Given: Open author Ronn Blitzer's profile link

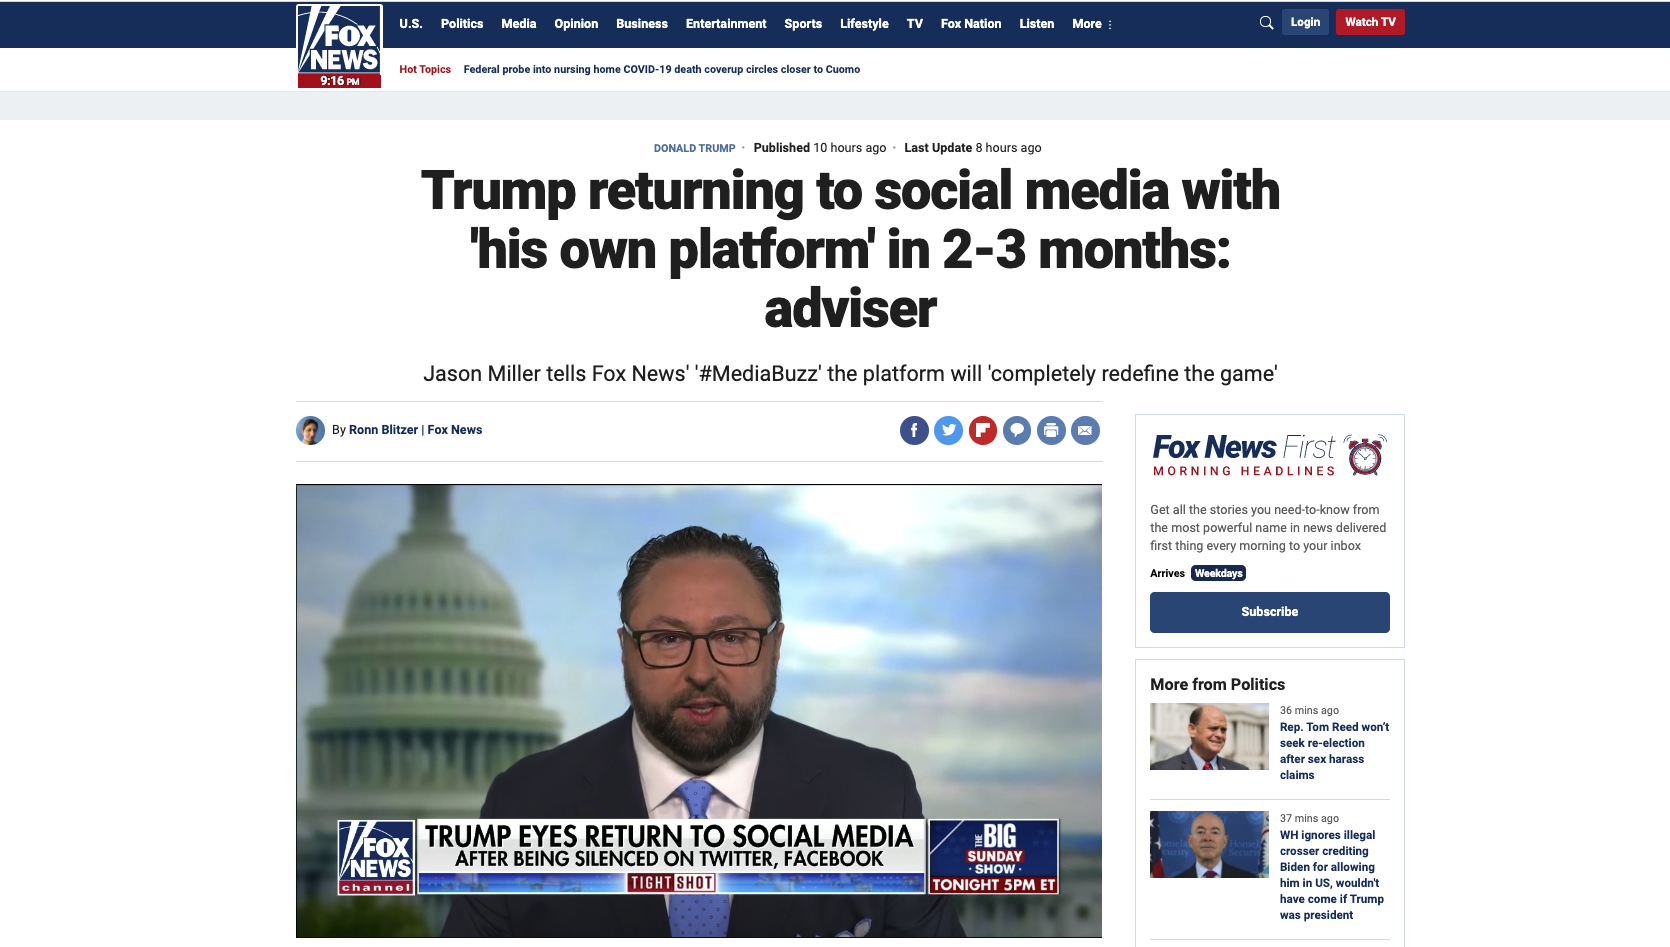Looking at the screenshot, I should [x=383, y=430].
